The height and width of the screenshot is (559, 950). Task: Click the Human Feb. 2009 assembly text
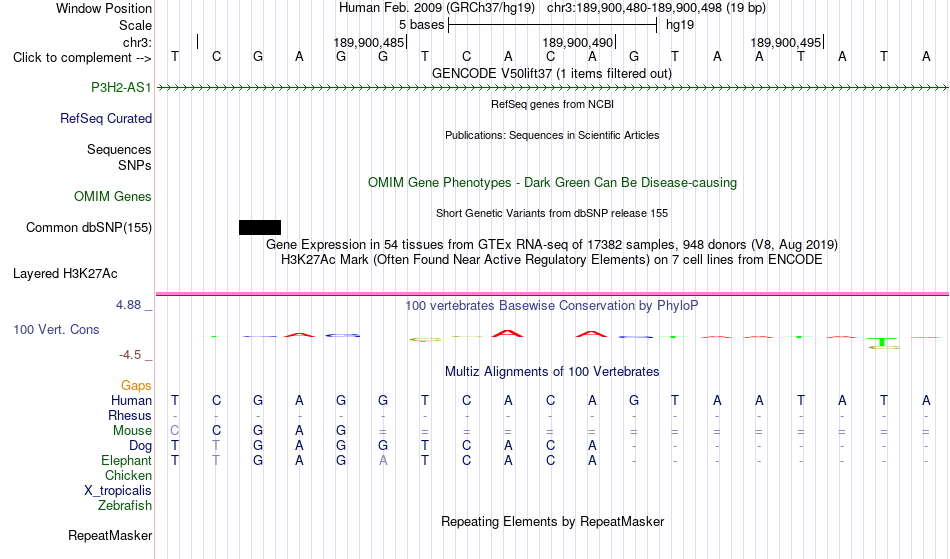(437, 8)
